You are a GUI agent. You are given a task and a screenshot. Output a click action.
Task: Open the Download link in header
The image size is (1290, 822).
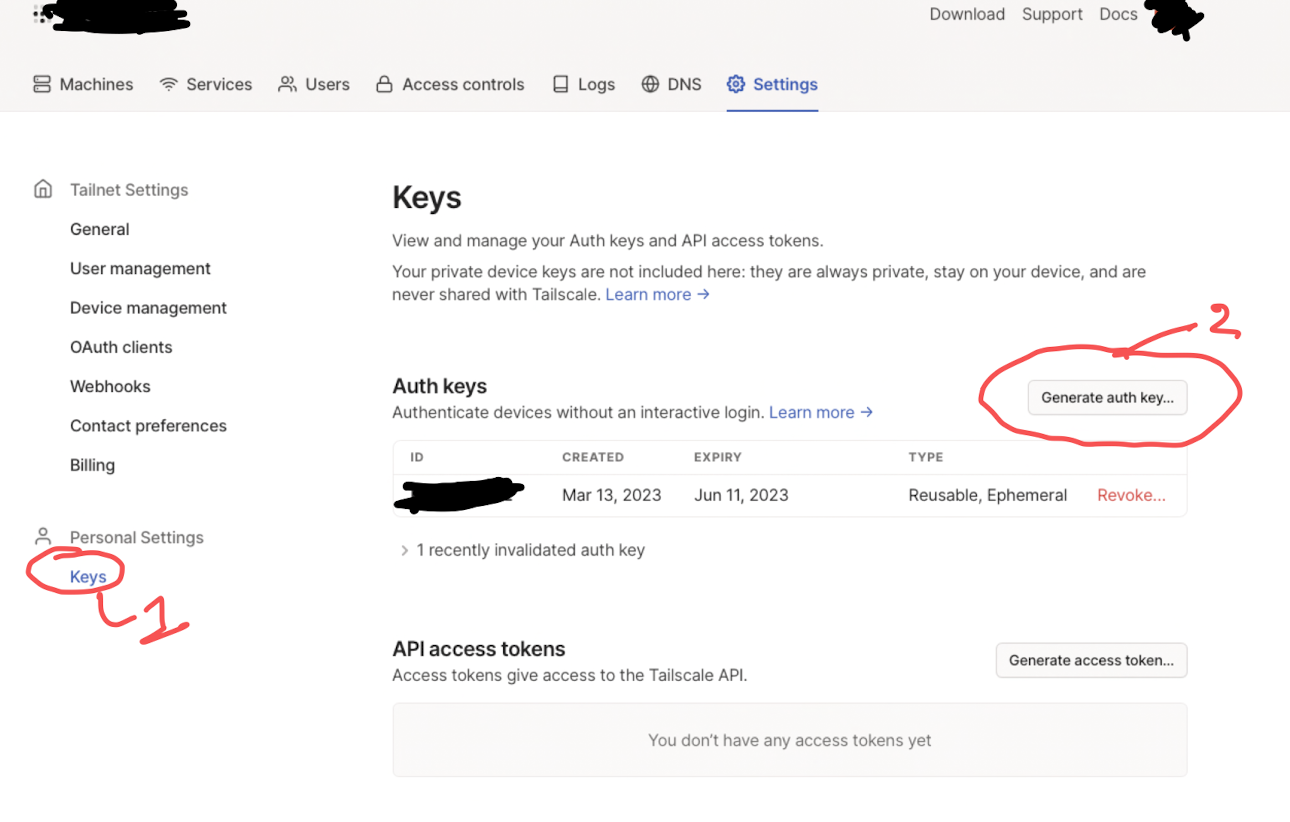pyautogui.click(x=967, y=14)
